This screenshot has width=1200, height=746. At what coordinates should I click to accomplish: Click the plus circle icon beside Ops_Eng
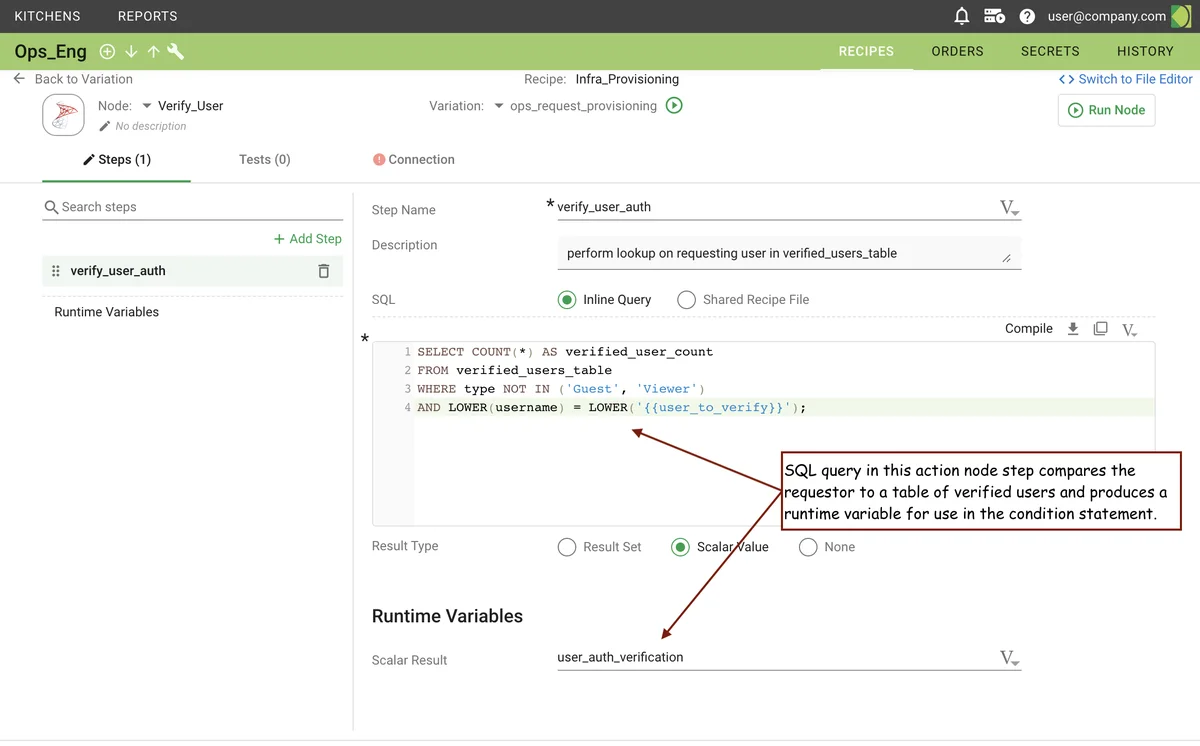(x=108, y=52)
